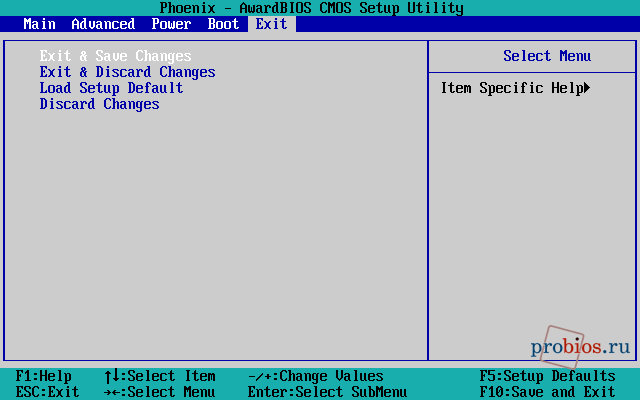The image size is (640, 400).
Task: Open the Advanced tab
Action: pos(103,24)
